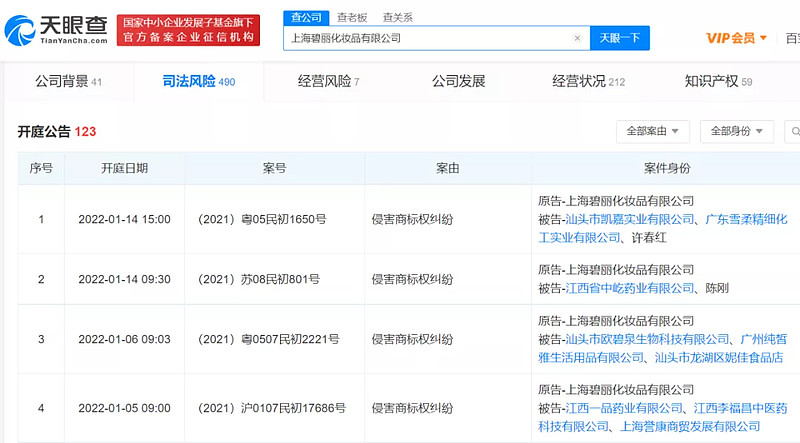The image size is (800, 443).
Task: Click the 天眼一下 search button
Action: pos(619,38)
